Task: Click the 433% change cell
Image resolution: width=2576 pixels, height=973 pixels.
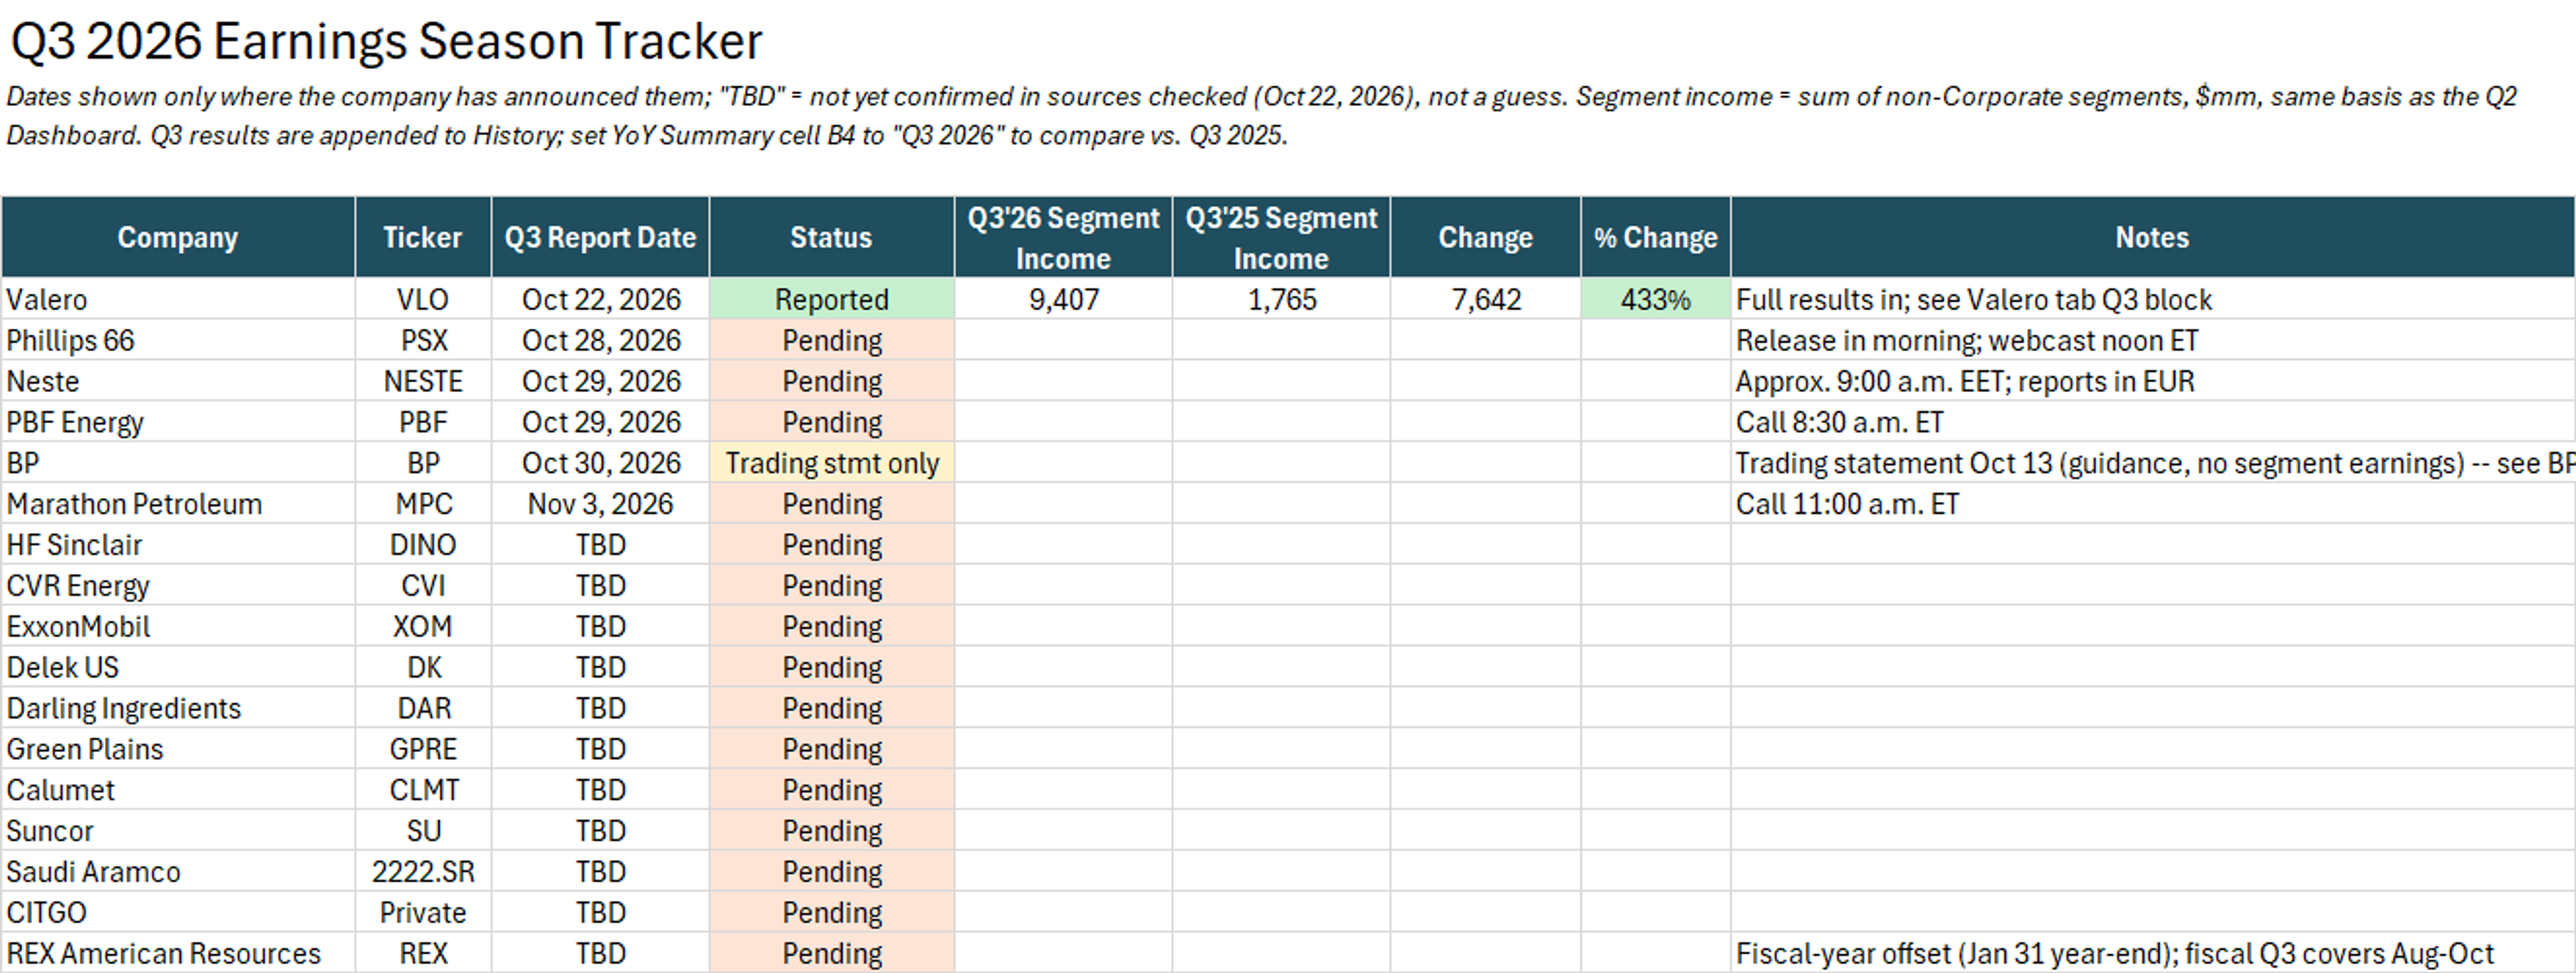Action: (x=1655, y=299)
